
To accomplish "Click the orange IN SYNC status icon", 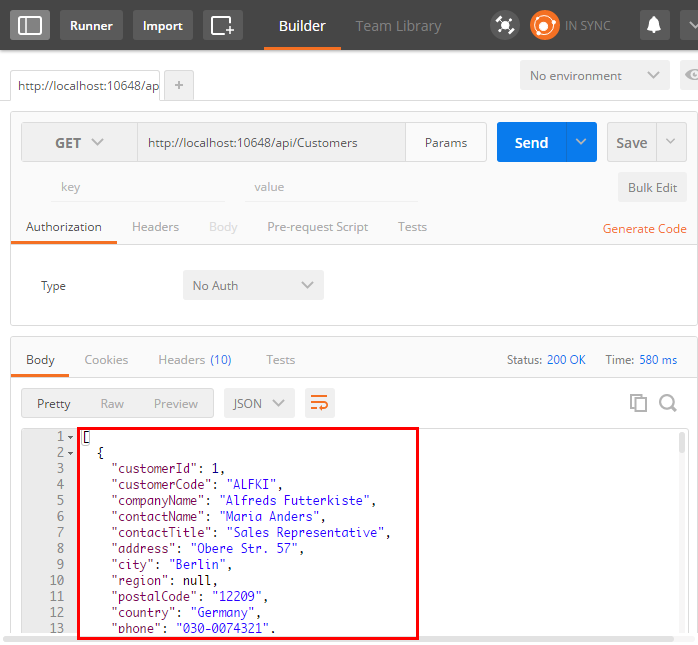I will pyautogui.click(x=544, y=25).
